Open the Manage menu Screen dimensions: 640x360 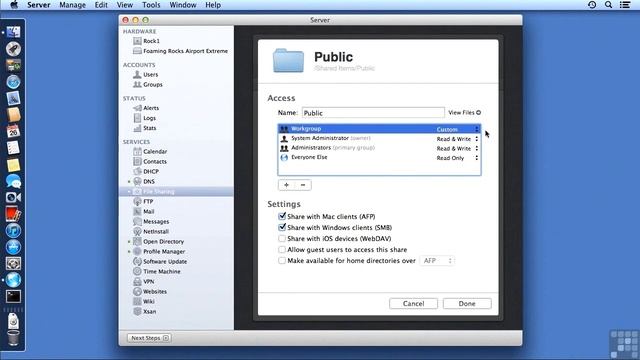pos(72,5)
